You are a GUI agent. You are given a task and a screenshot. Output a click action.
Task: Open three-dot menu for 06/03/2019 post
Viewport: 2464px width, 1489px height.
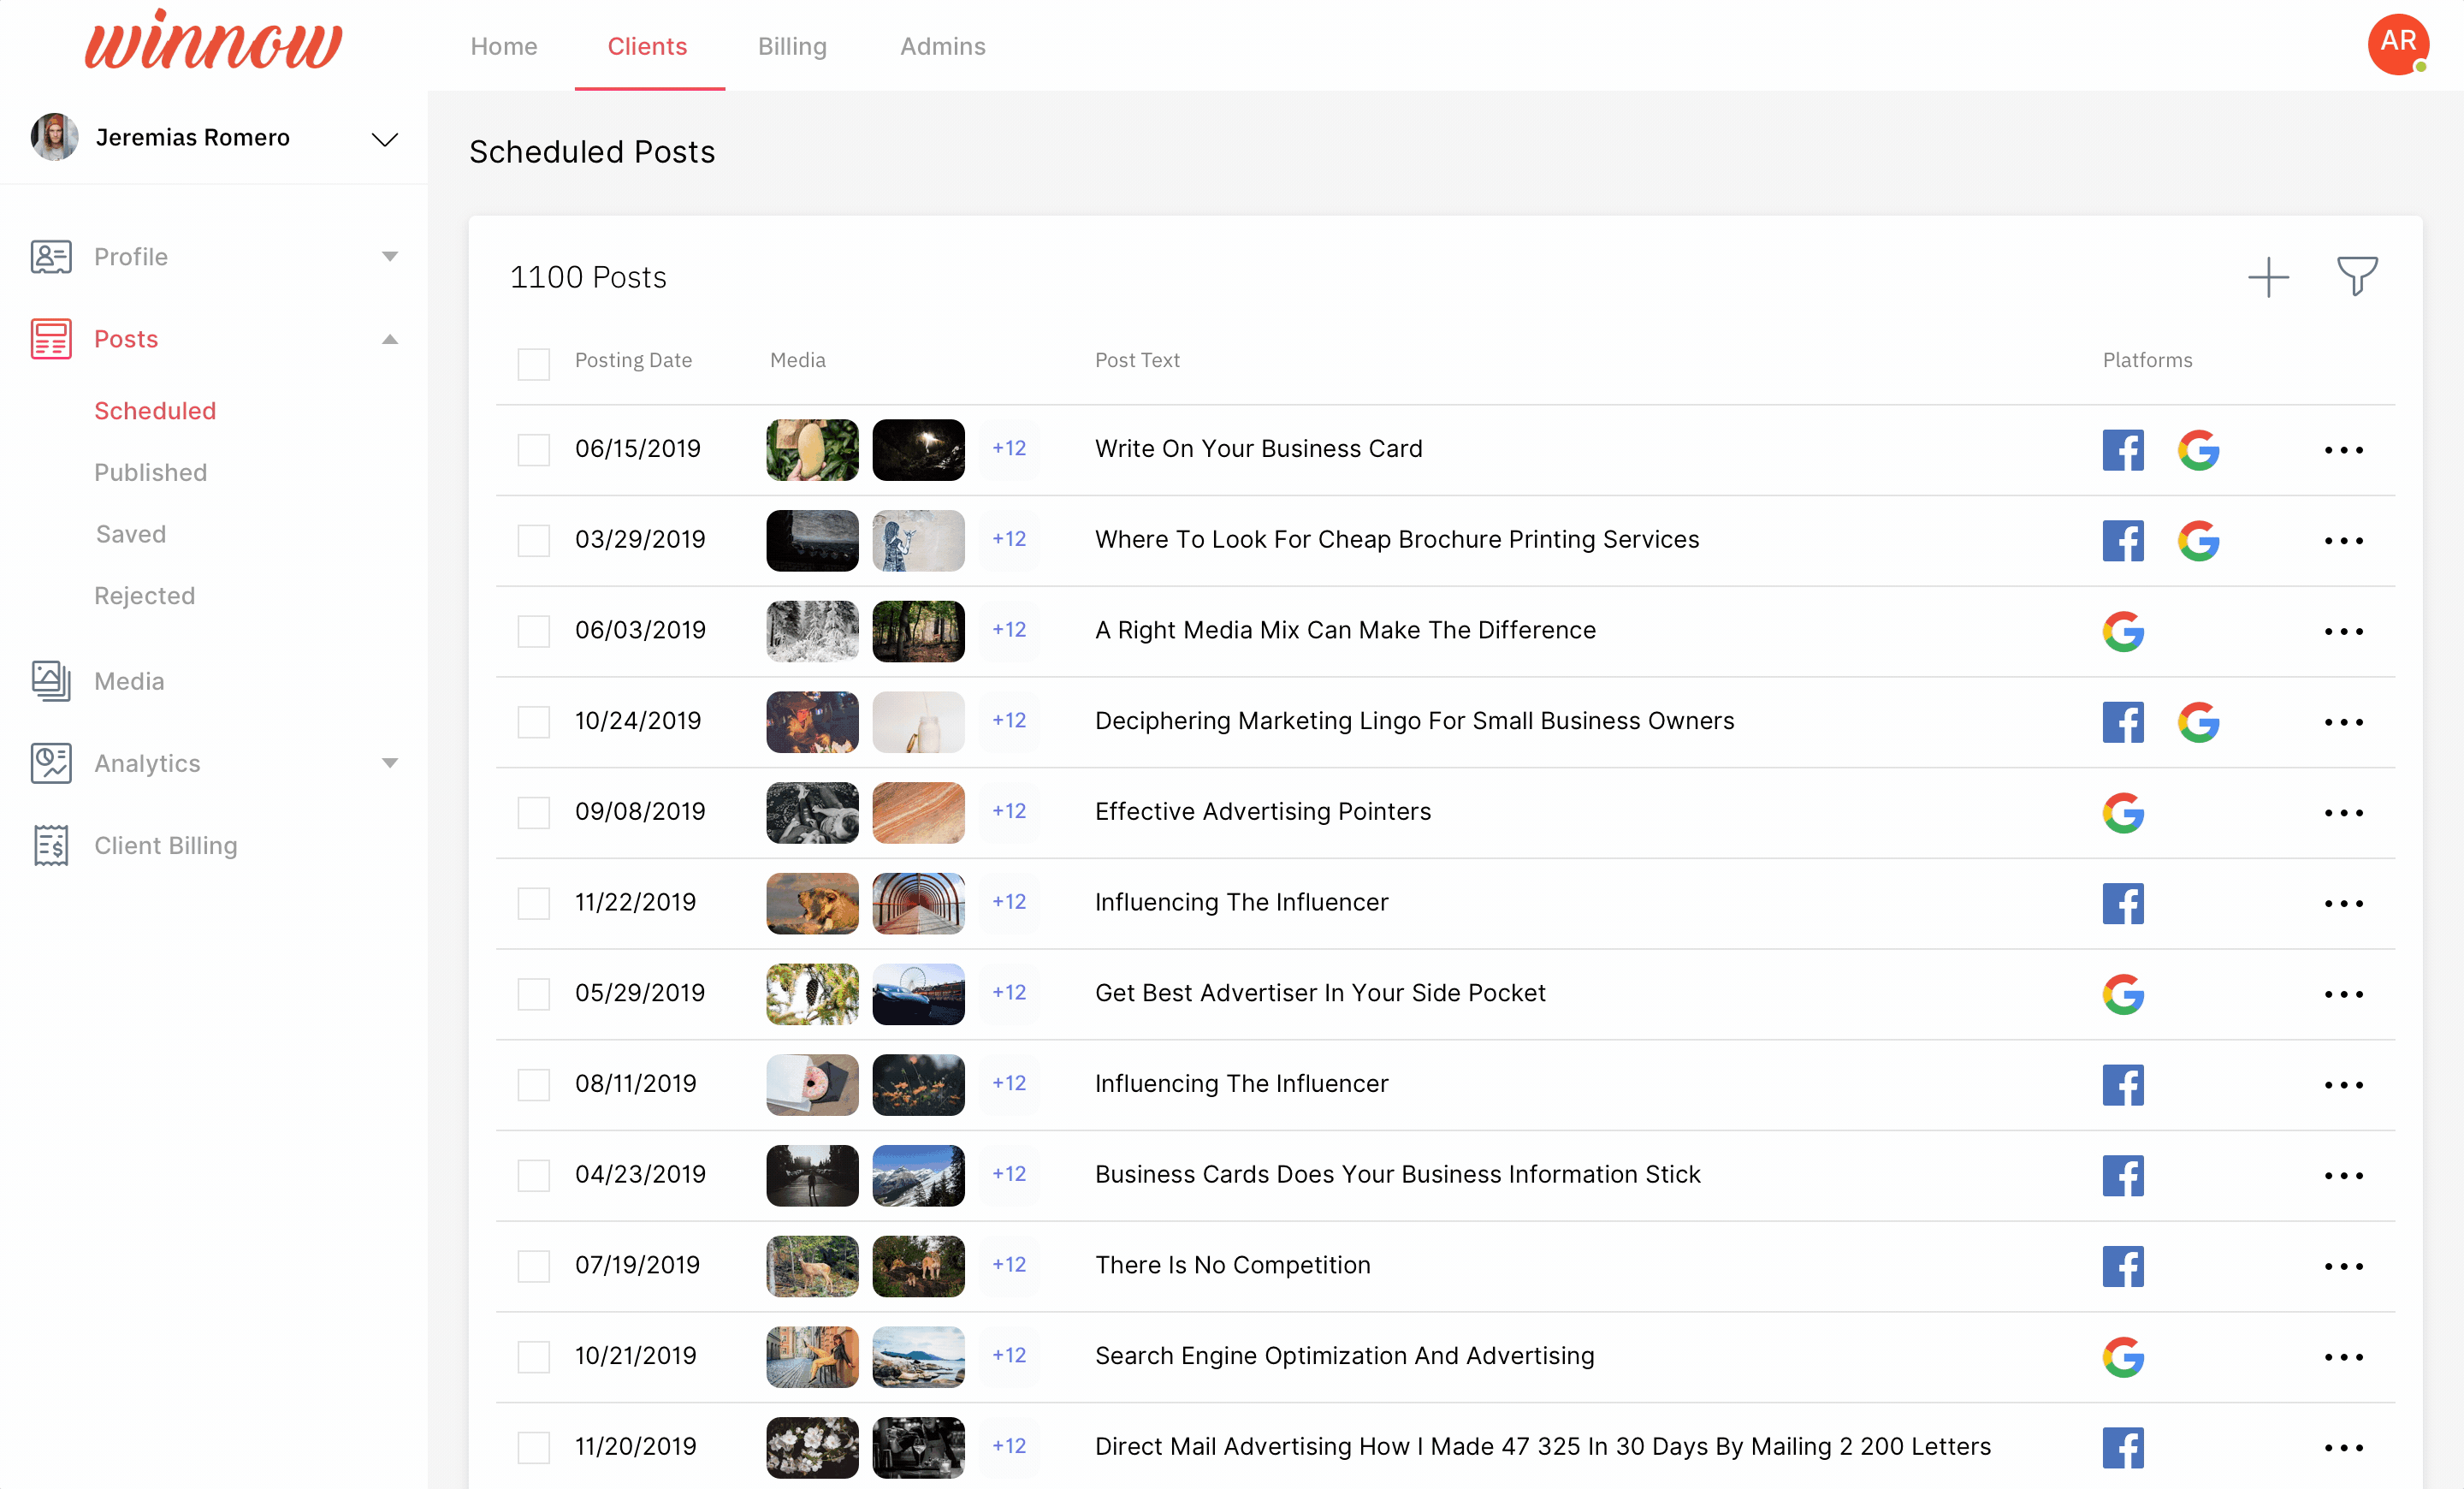[x=2342, y=631]
